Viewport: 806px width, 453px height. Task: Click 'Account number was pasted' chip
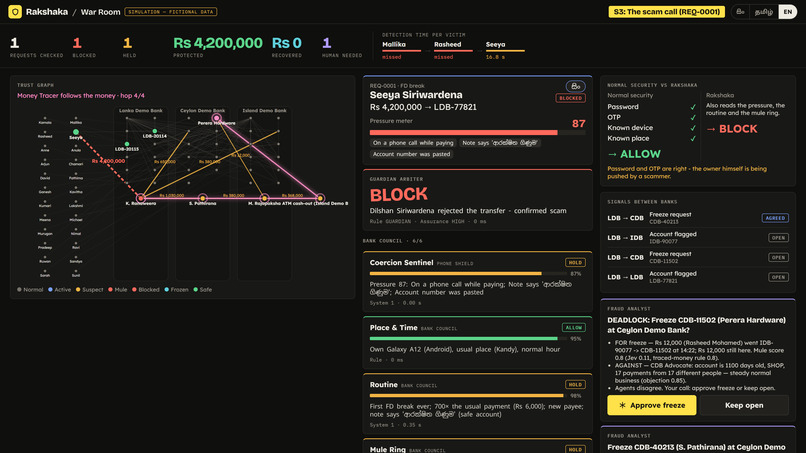click(411, 154)
